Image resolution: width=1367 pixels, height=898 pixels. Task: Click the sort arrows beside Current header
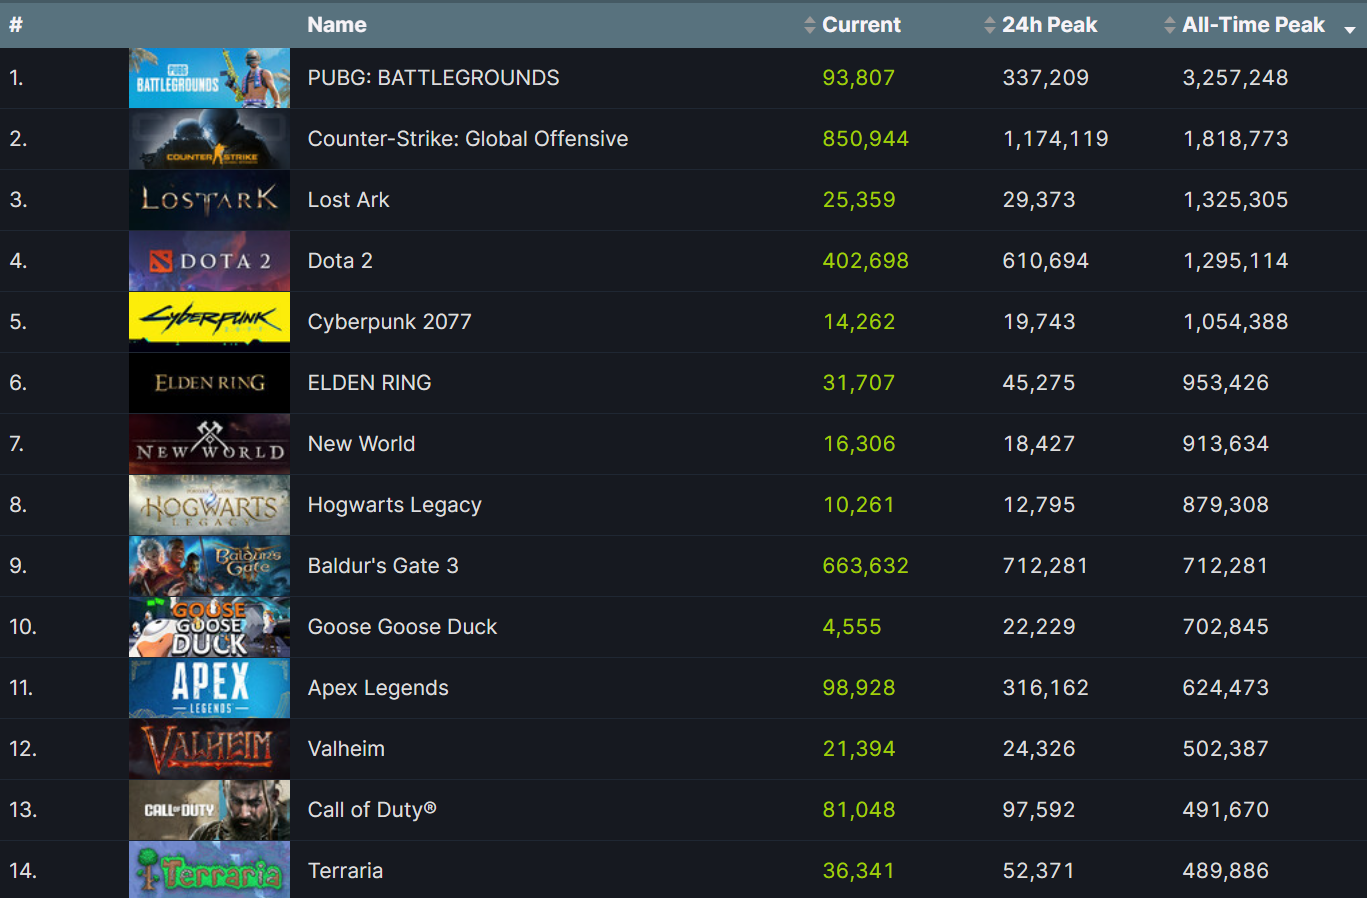point(810,25)
